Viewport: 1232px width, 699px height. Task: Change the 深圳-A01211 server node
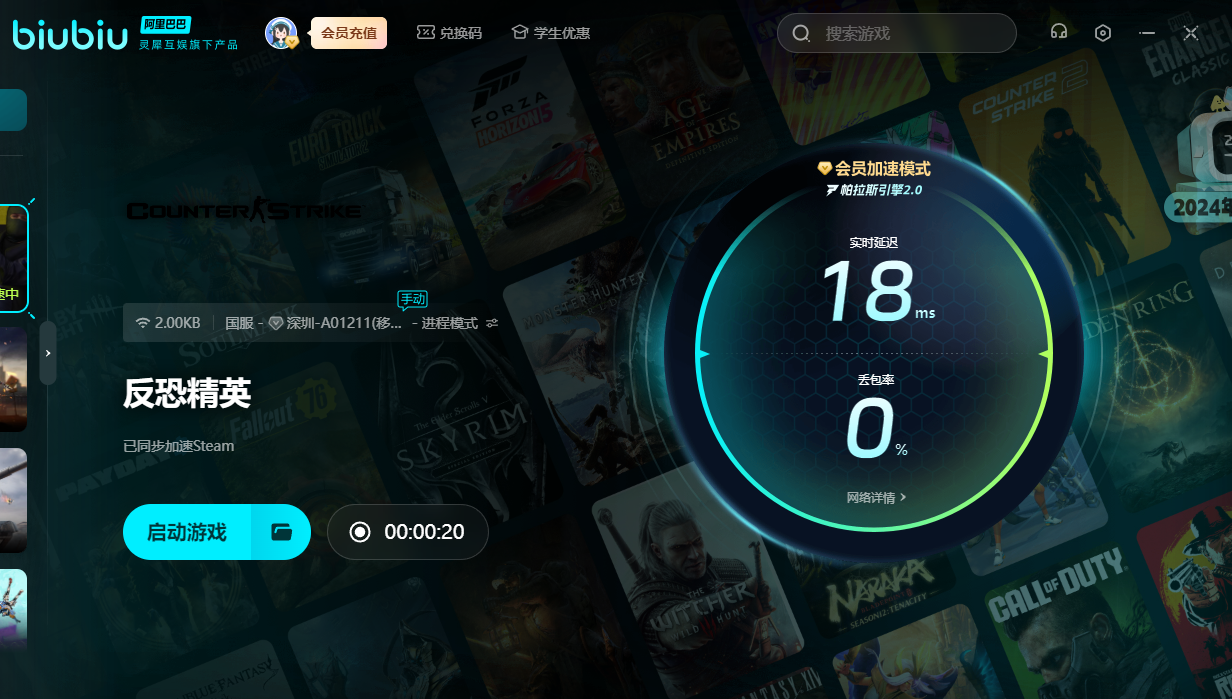point(336,323)
